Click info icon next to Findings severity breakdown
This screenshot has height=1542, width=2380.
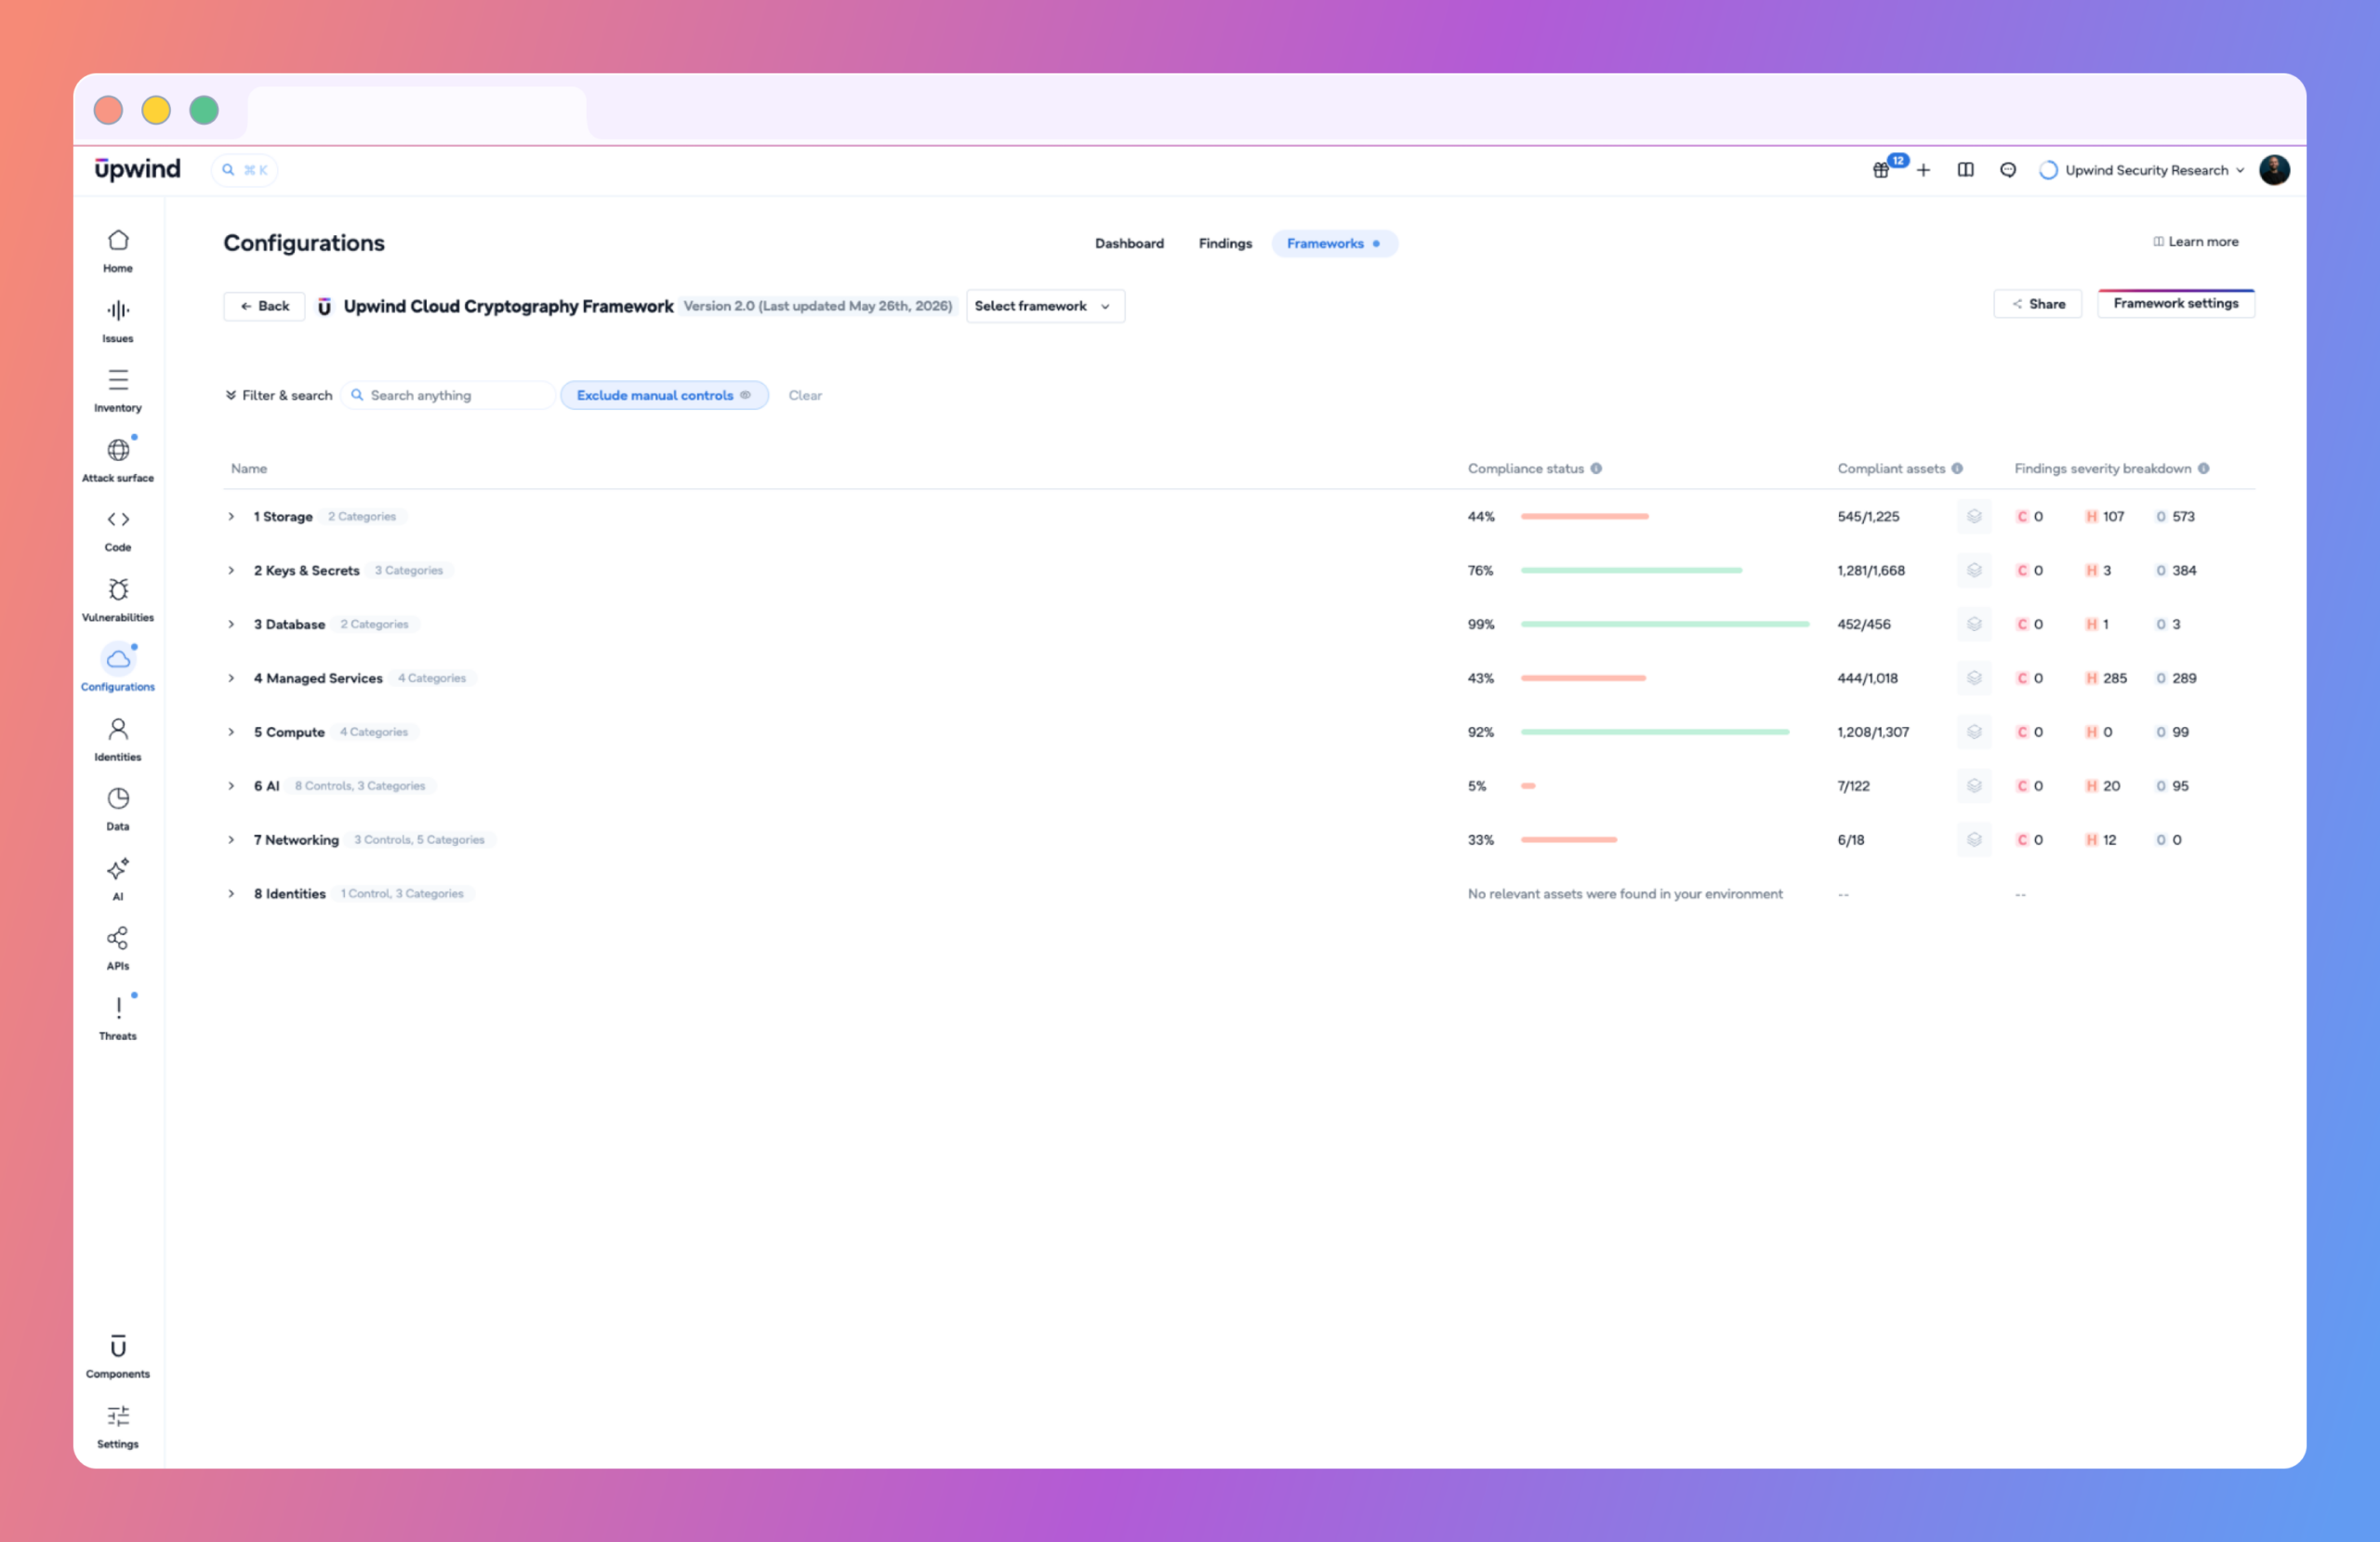[x=2204, y=469]
